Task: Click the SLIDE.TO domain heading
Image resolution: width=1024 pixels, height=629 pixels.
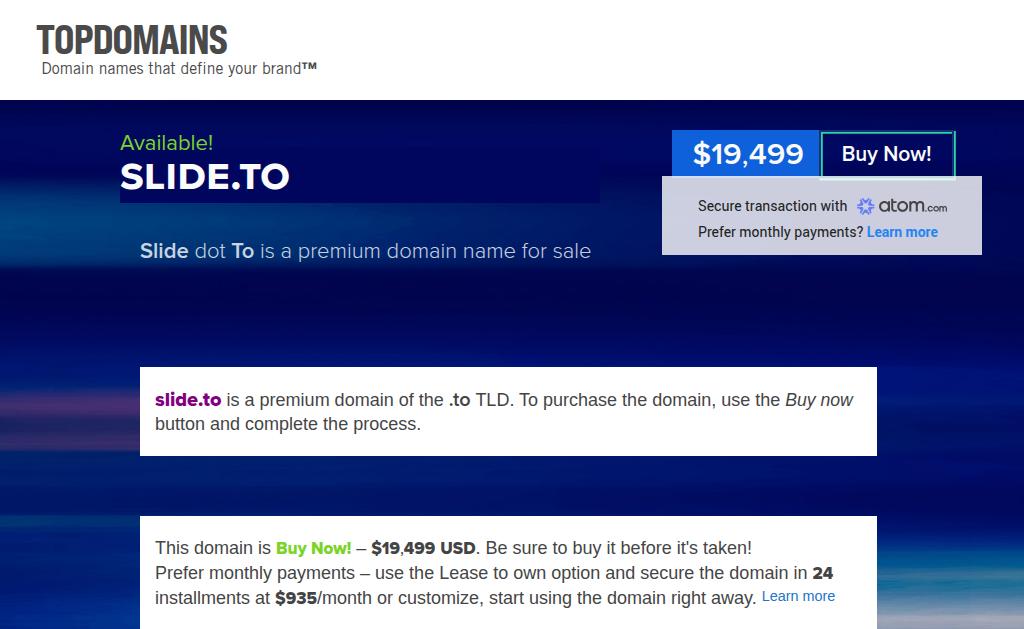Action: pos(205,178)
